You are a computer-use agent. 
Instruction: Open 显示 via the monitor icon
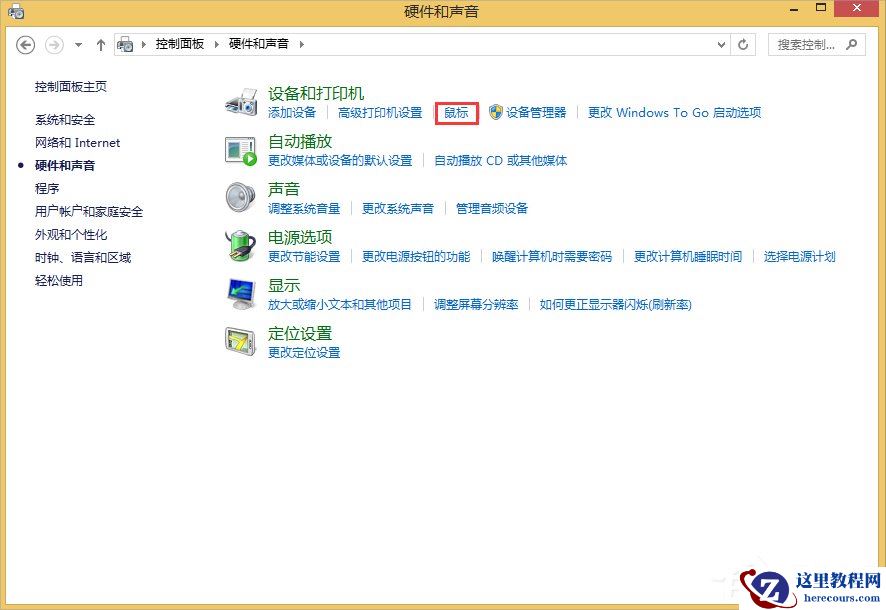point(240,294)
